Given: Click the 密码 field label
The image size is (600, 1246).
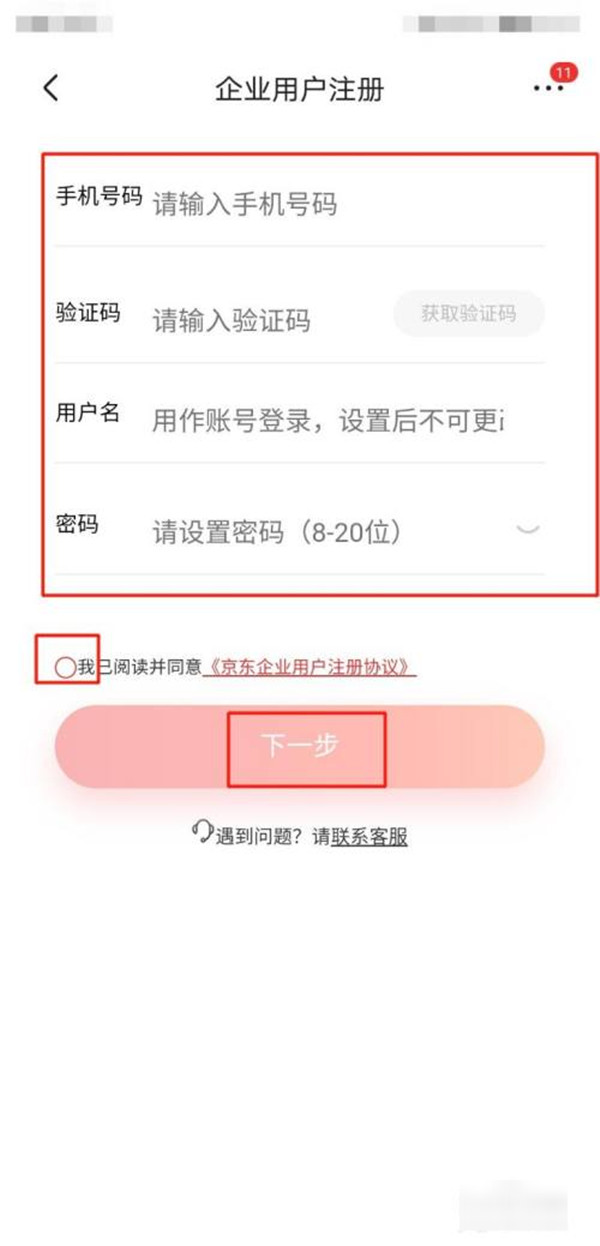Looking at the screenshot, I should coord(77,524).
